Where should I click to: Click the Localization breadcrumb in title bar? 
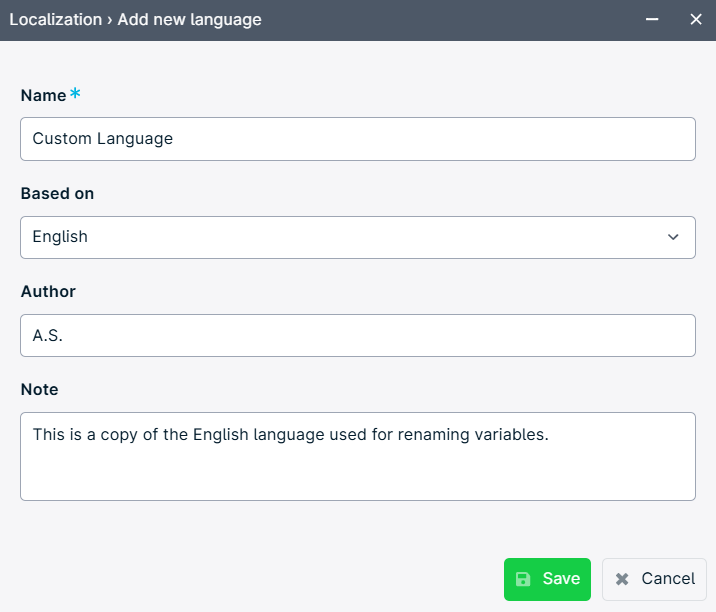click(56, 20)
